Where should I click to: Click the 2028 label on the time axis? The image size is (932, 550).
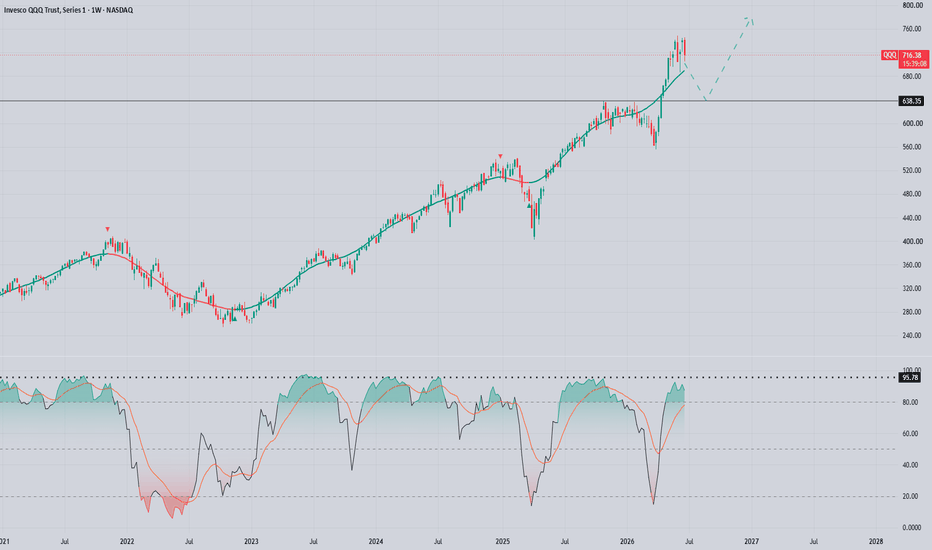coord(876,542)
